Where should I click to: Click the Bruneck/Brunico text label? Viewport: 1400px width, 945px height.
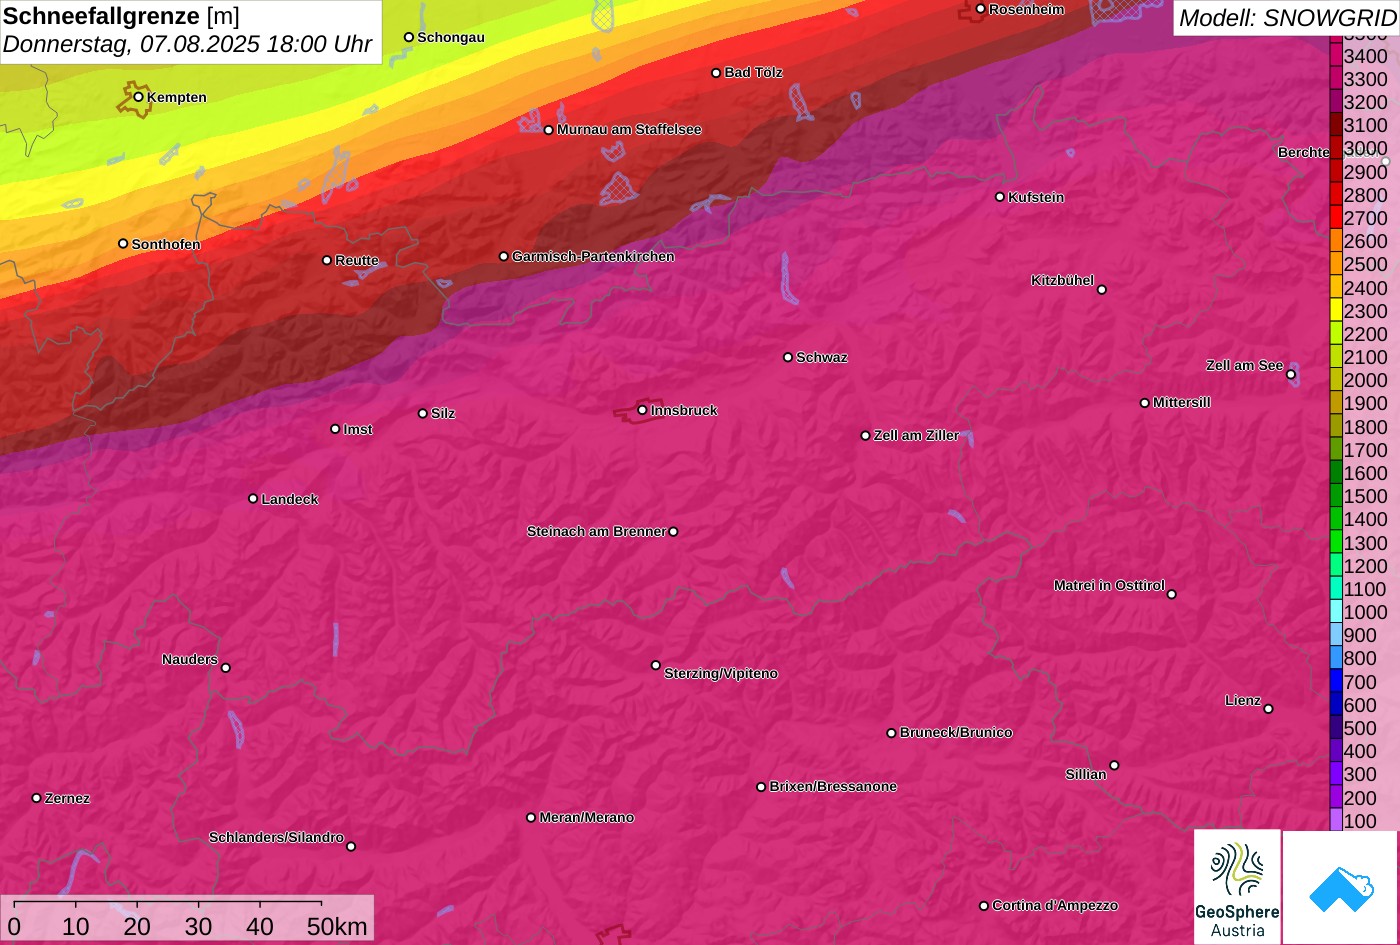click(956, 733)
